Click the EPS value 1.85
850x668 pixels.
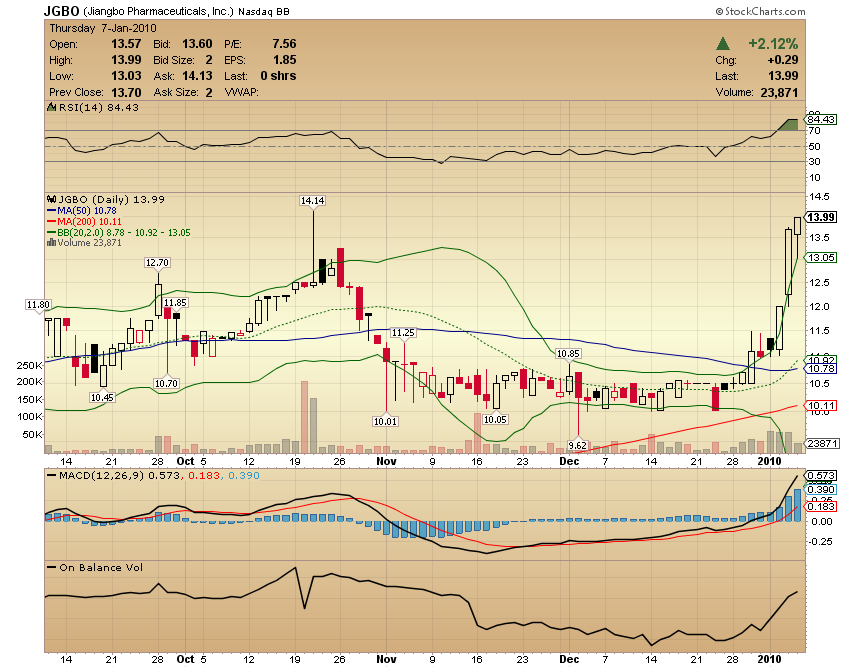point(284,60)
